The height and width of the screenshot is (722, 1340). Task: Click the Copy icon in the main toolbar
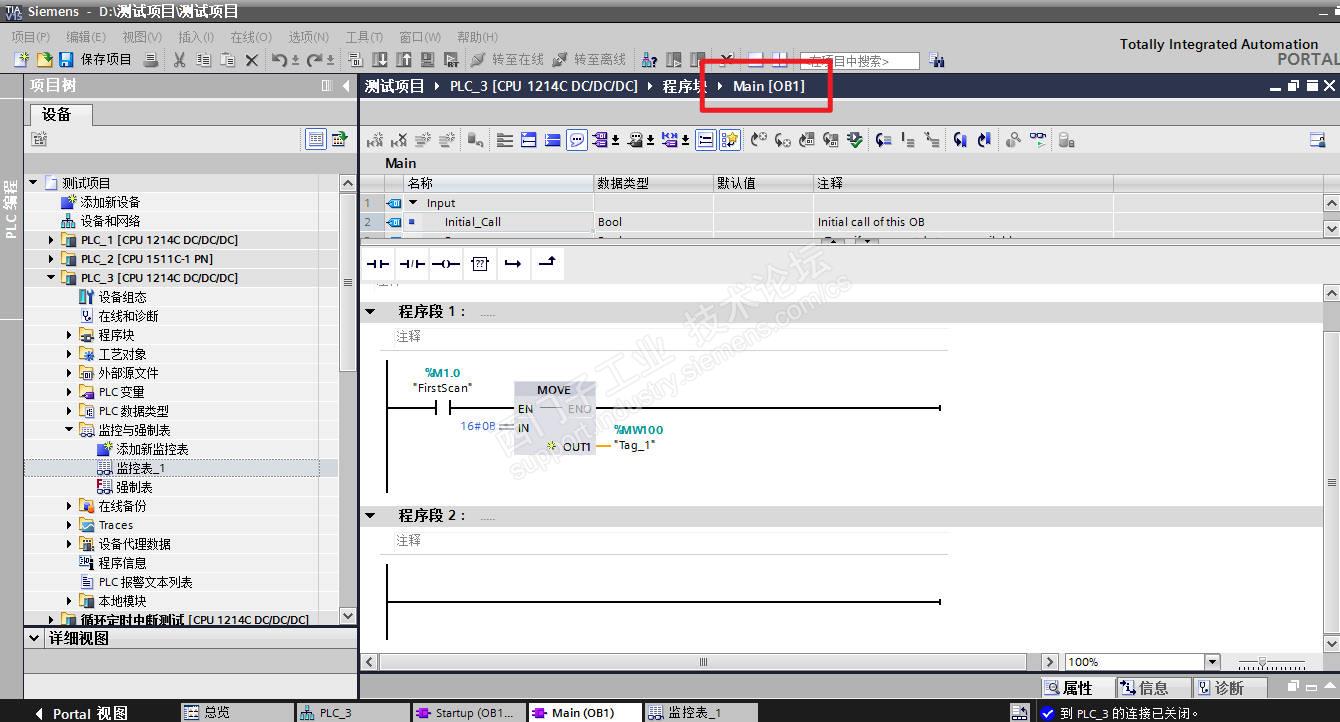204,60
